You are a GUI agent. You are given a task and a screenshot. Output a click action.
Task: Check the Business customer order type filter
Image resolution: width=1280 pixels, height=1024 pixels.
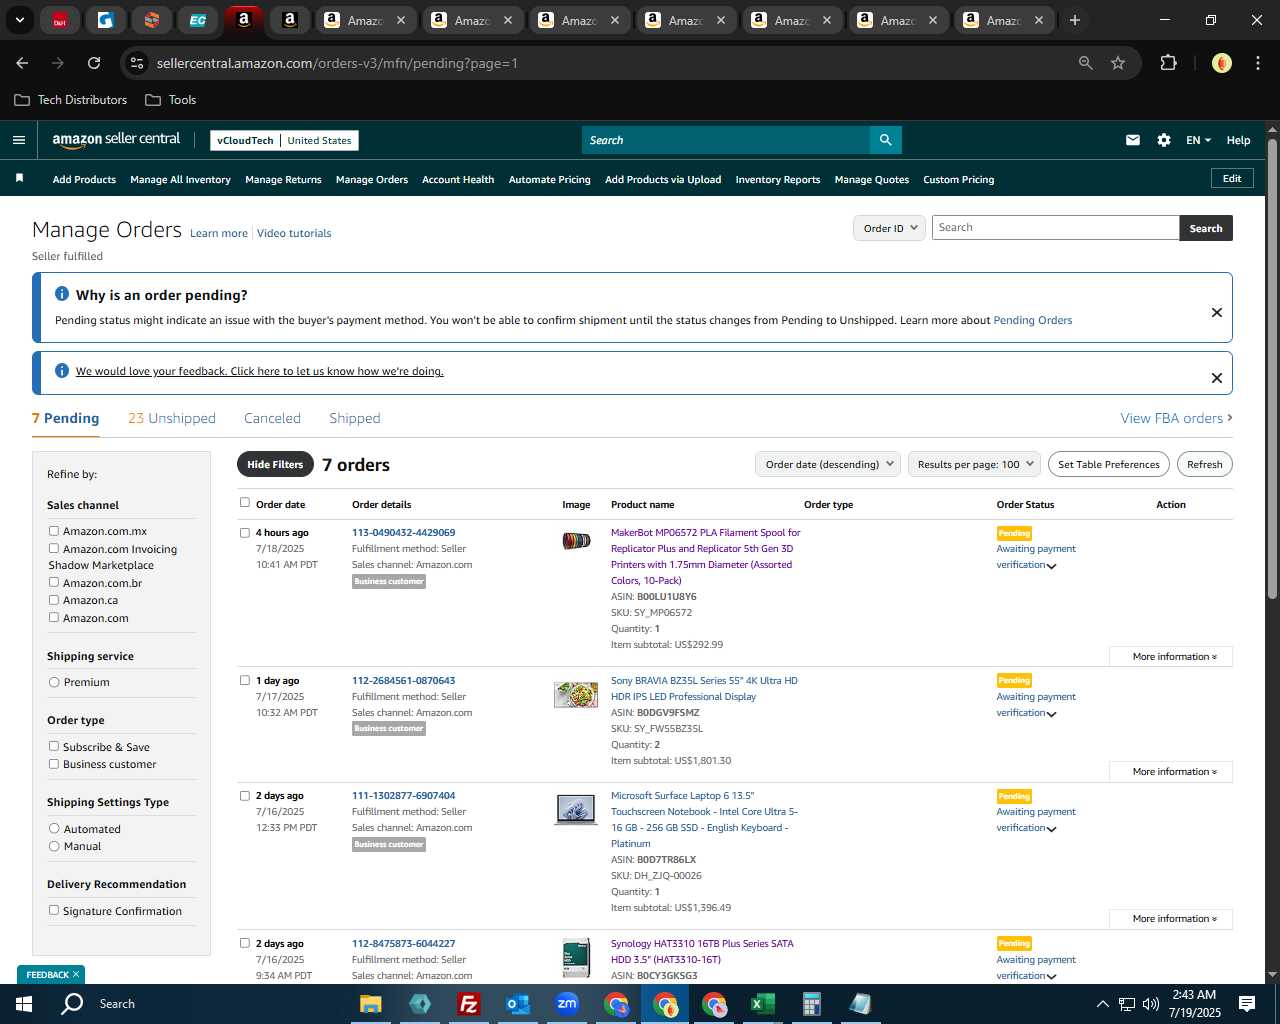coord(54,764)
